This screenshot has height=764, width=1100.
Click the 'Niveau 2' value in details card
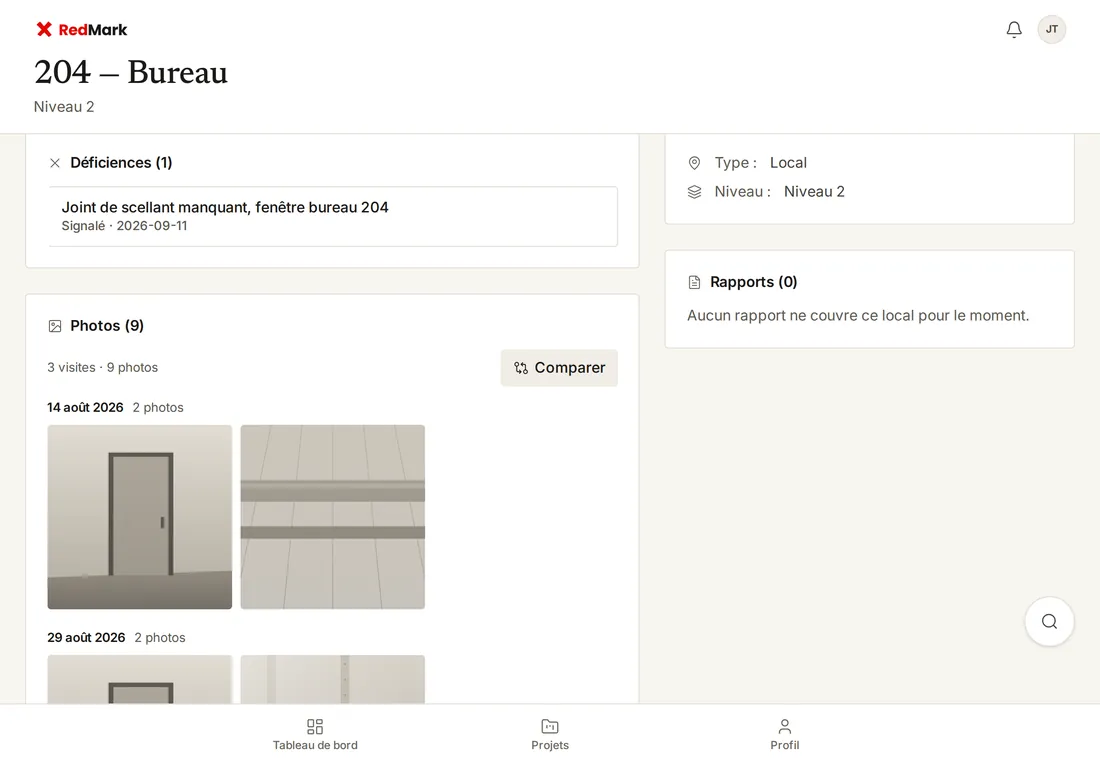814,192
